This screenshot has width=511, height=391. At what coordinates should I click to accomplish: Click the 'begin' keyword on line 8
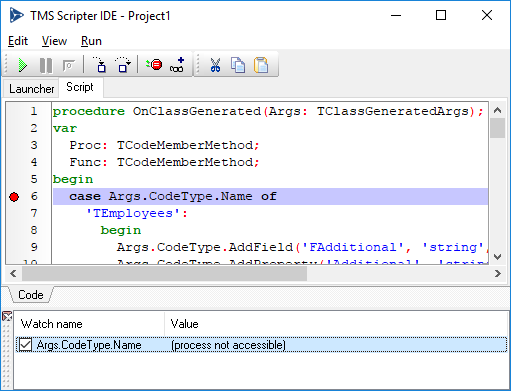click(121, 230)
